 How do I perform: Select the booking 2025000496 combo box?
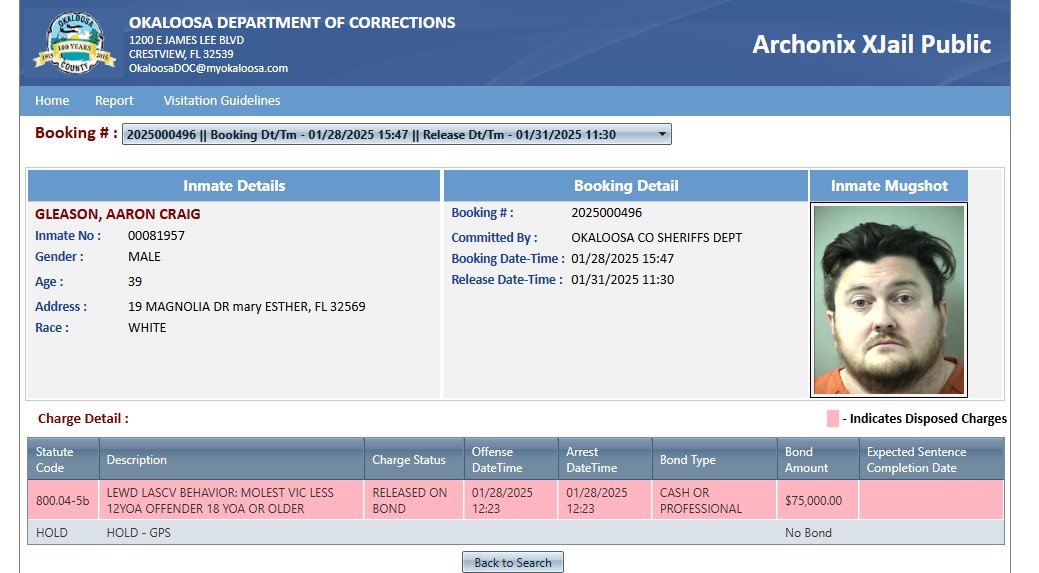point(396,134)
